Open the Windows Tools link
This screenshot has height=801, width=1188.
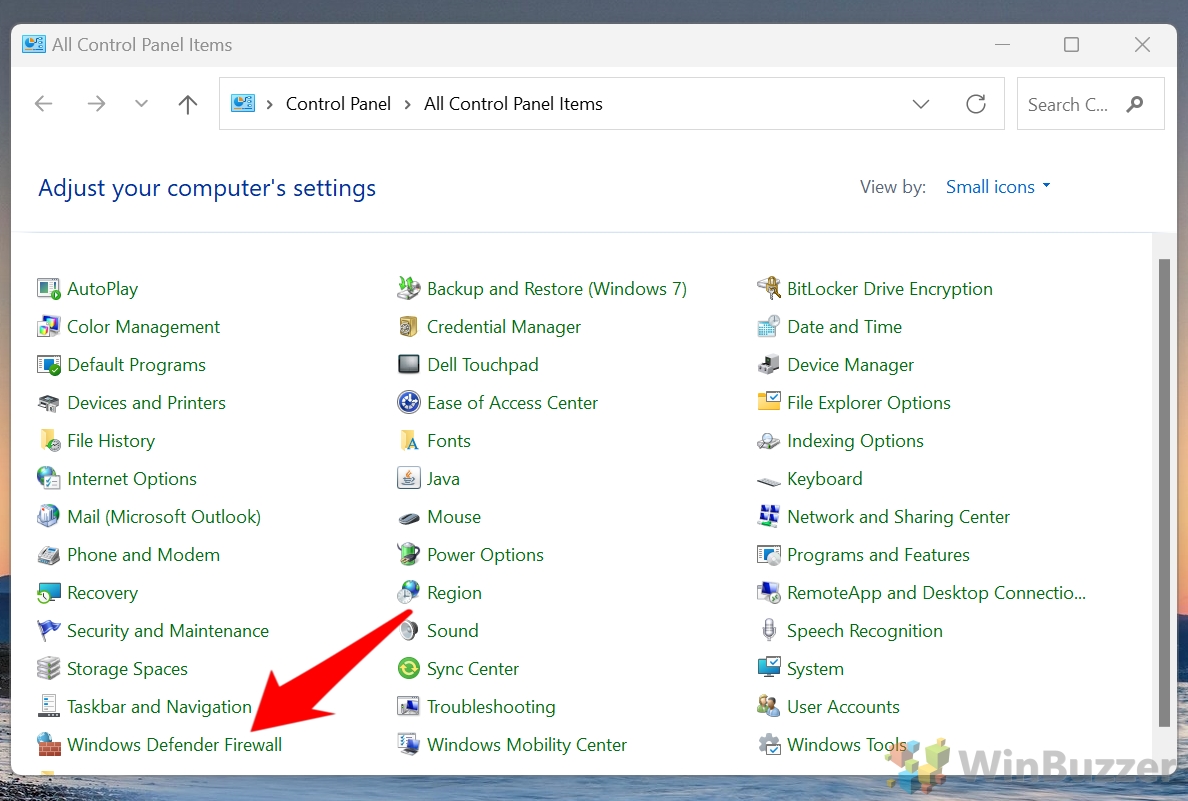click(x=846, y=744)
